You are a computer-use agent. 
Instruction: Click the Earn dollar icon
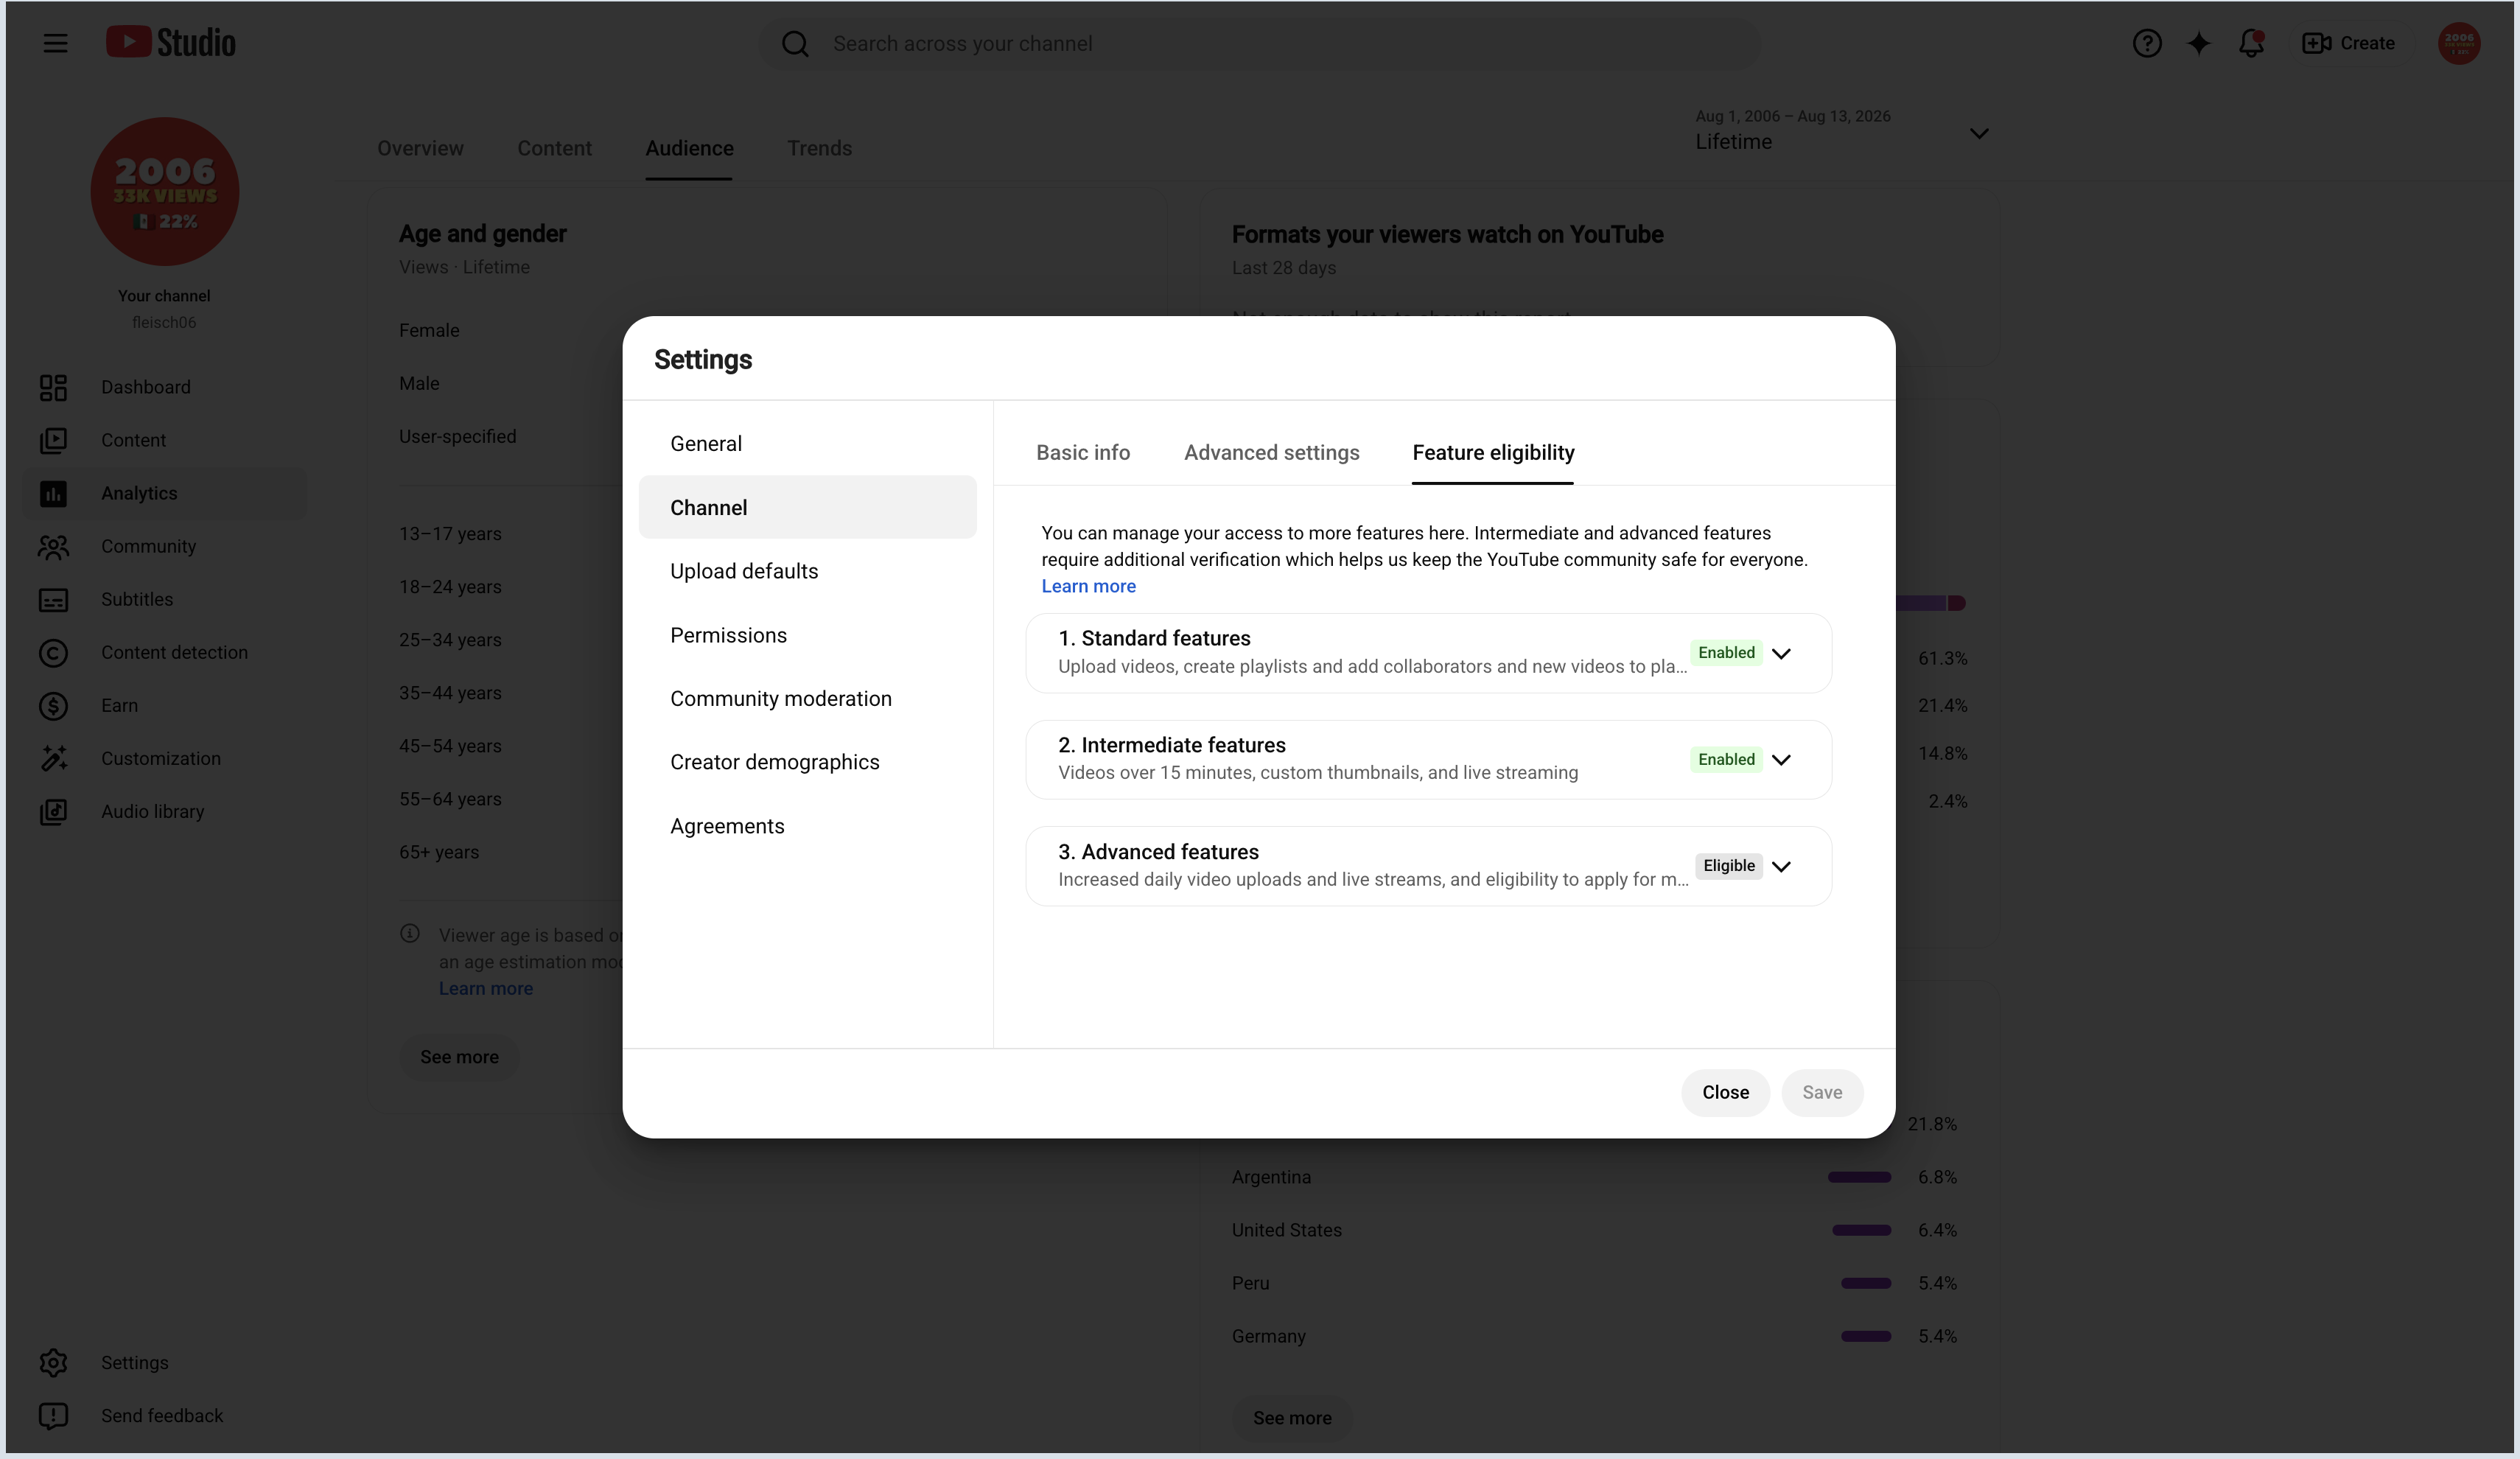click(x=53, y=705)
